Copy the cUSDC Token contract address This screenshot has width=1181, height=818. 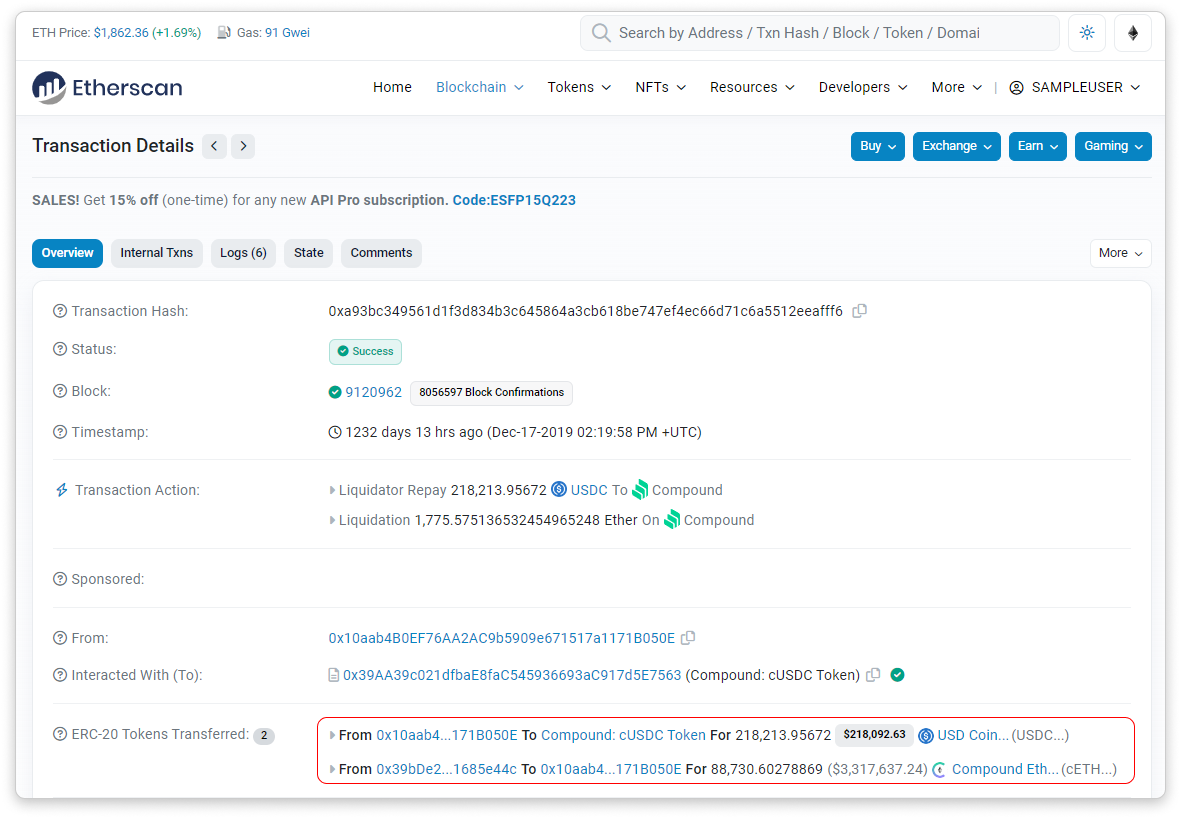click(x=873, y=675)
